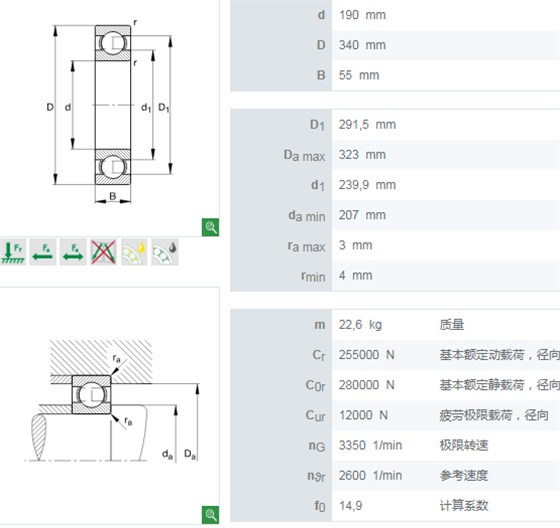Select the 14,9 calculation factor value
Image resolution: width=560 pixels, height=528 pixels.
[350, 506]
